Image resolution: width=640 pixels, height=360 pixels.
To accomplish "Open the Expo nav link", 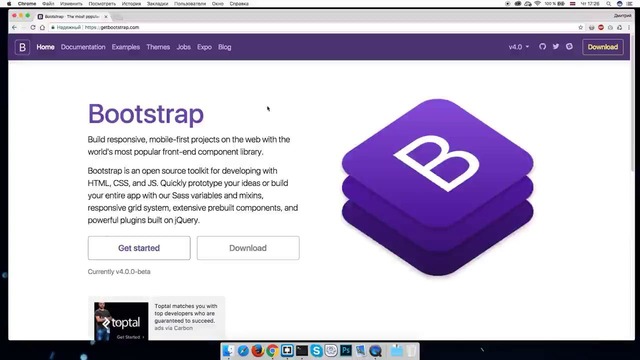I will tap(204, 47).
